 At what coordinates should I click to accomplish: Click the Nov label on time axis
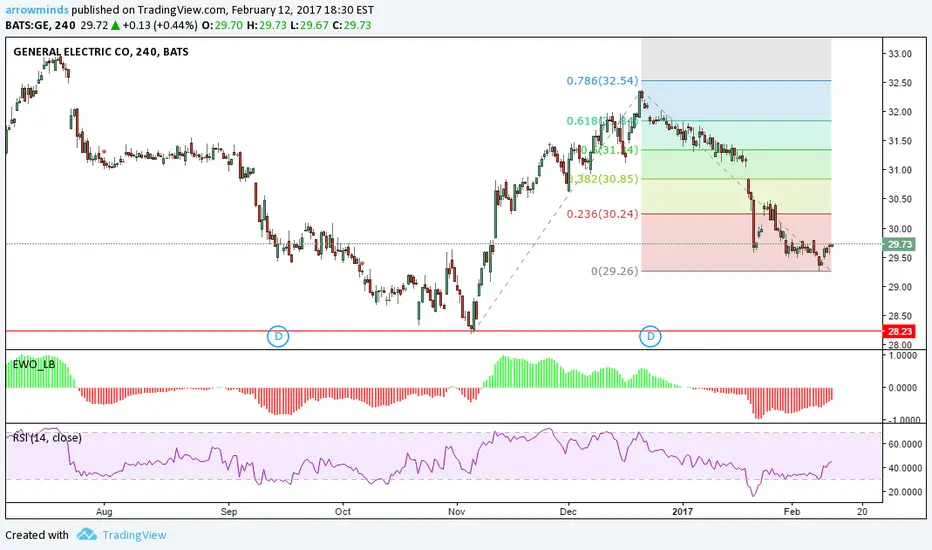pos(456,511)
